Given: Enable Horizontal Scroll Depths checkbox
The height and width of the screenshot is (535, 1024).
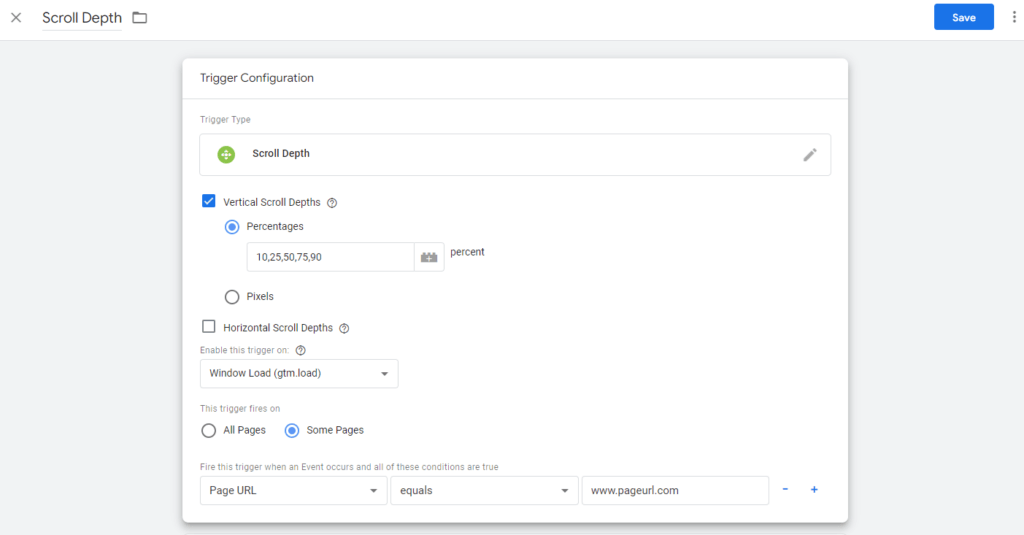Looking at the screenshot, I should click(x=209, y=326).
